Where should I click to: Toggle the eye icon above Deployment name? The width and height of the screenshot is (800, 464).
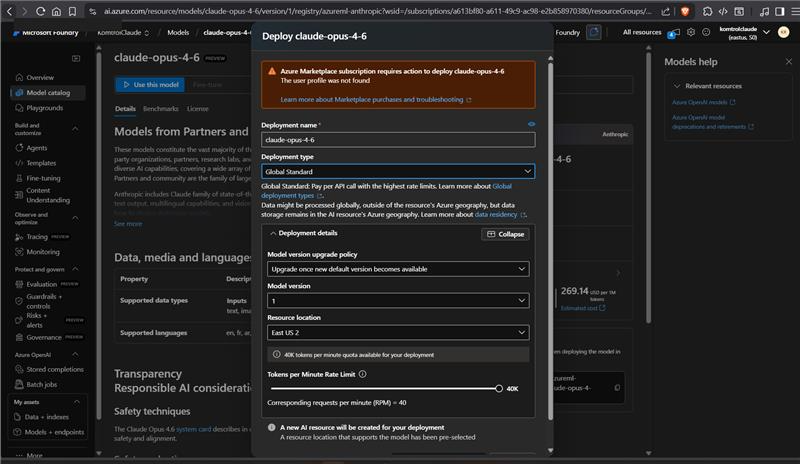pyautogui.click(x=531, y=124)
